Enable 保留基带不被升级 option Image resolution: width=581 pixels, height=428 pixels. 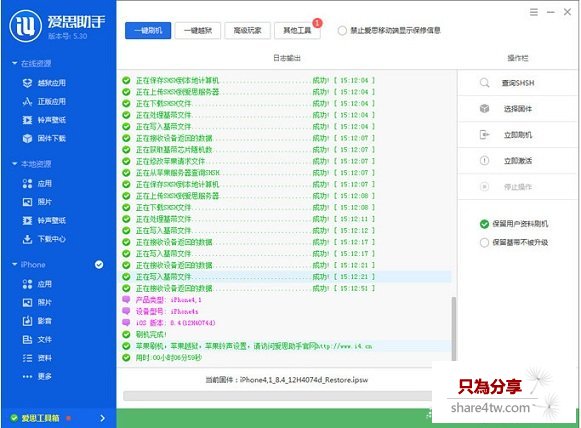[484, 243]
